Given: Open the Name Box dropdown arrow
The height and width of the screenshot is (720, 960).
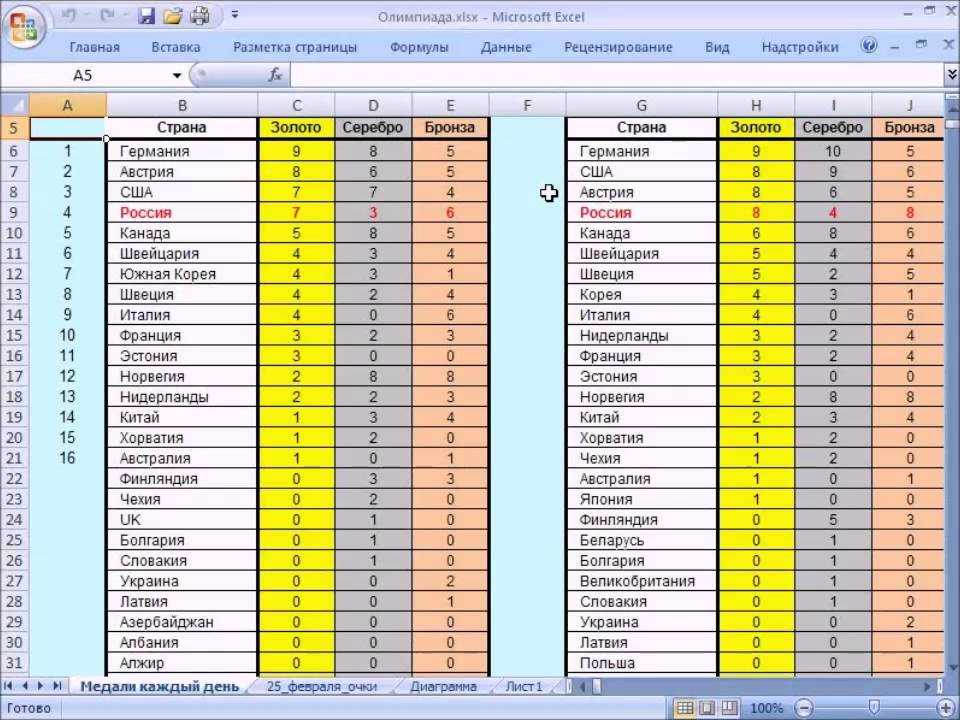Looking at the screenshot, I should tap(177, 75).
